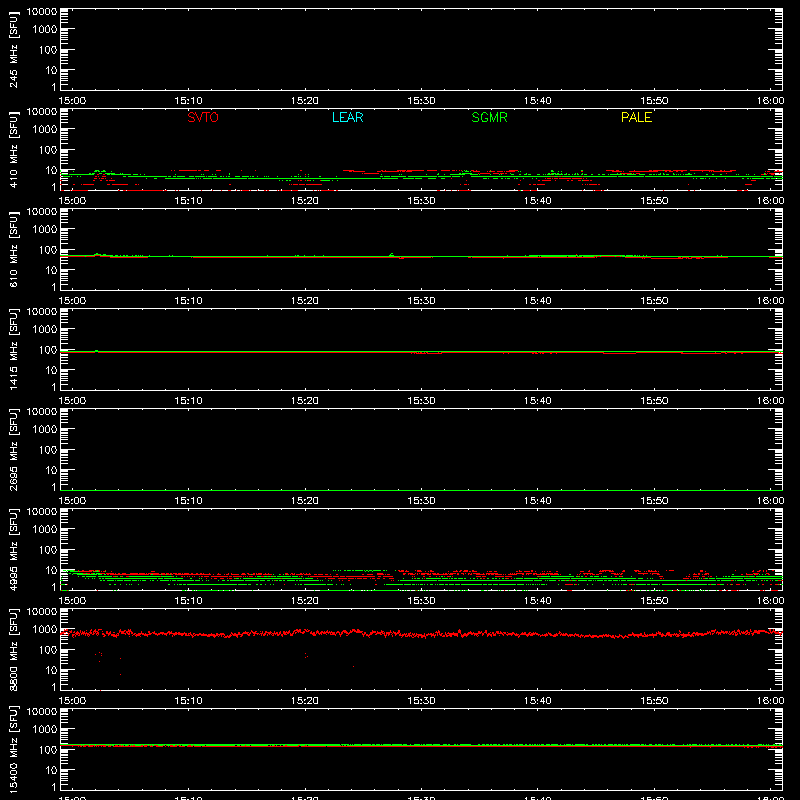Screen dimensions: 800x800
Task: Select the 2695 MHz [SFU] axis title
Action: [13, 449]
